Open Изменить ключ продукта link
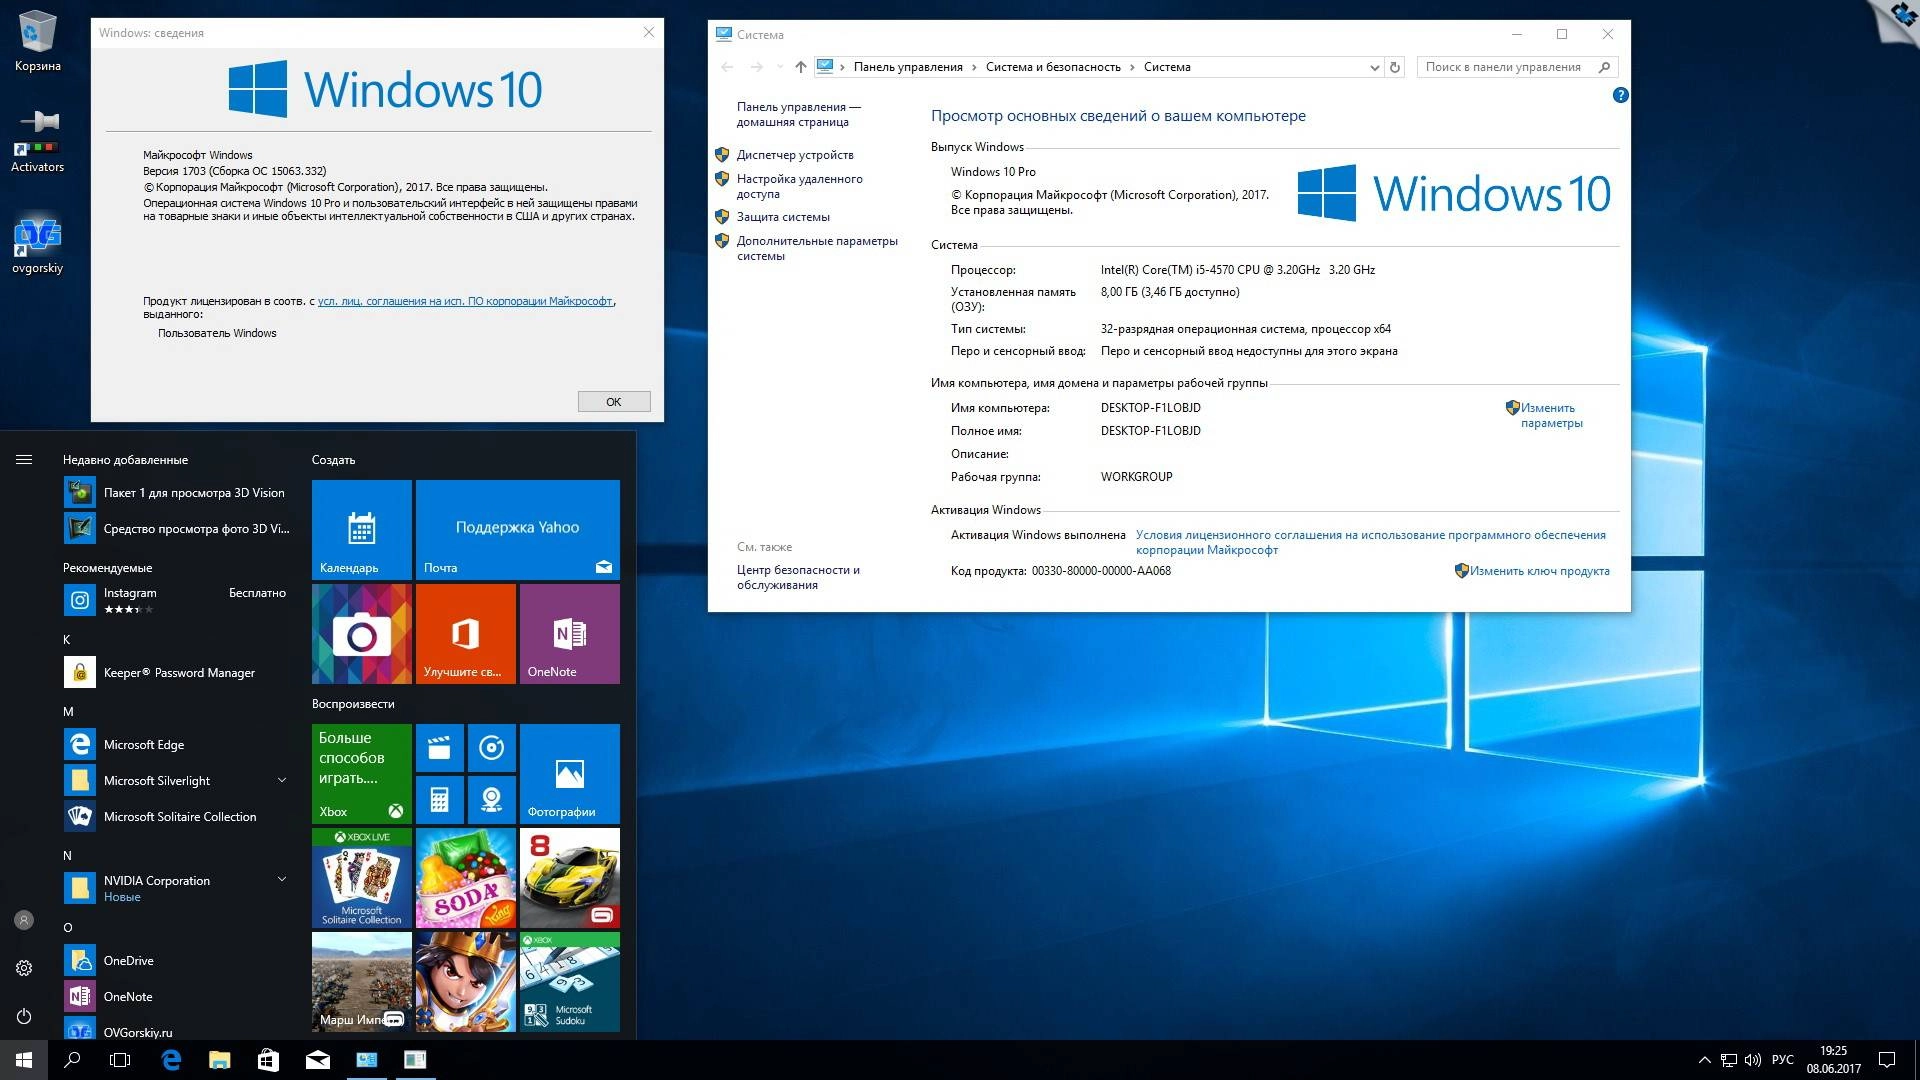 pyautogui.click(x=1538, y=571)
